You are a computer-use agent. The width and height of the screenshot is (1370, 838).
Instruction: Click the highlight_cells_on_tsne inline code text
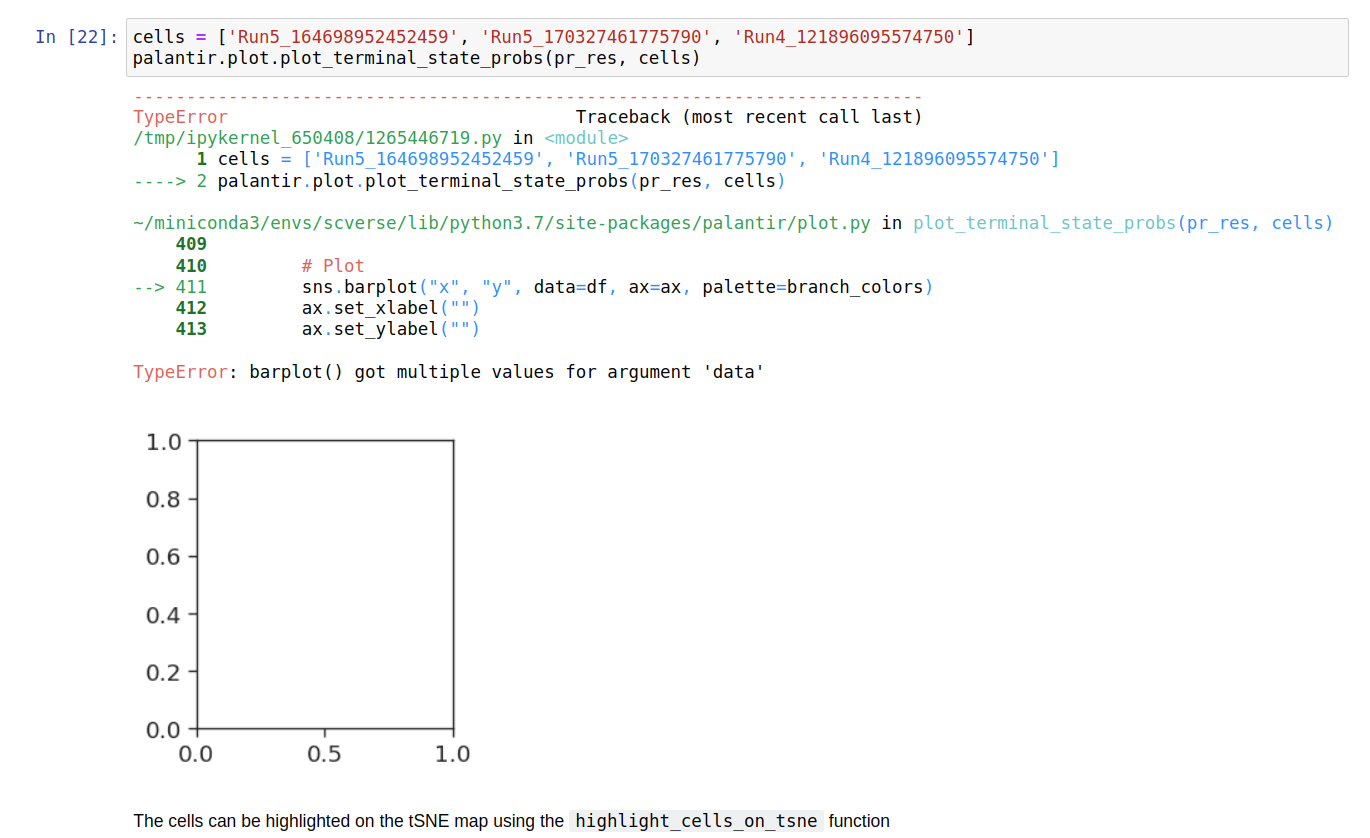click(695, 821)
